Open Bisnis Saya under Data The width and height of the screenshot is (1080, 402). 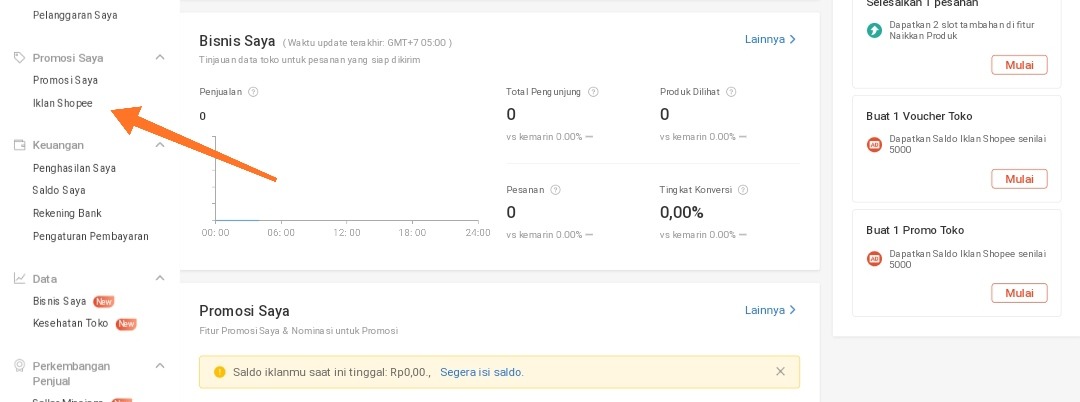[60, 301]
